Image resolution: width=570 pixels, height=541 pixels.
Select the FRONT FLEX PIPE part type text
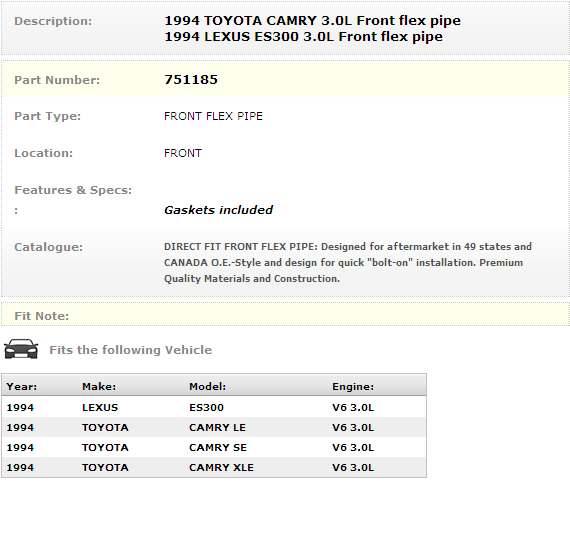pyautogui.click(x=213, y=116)
